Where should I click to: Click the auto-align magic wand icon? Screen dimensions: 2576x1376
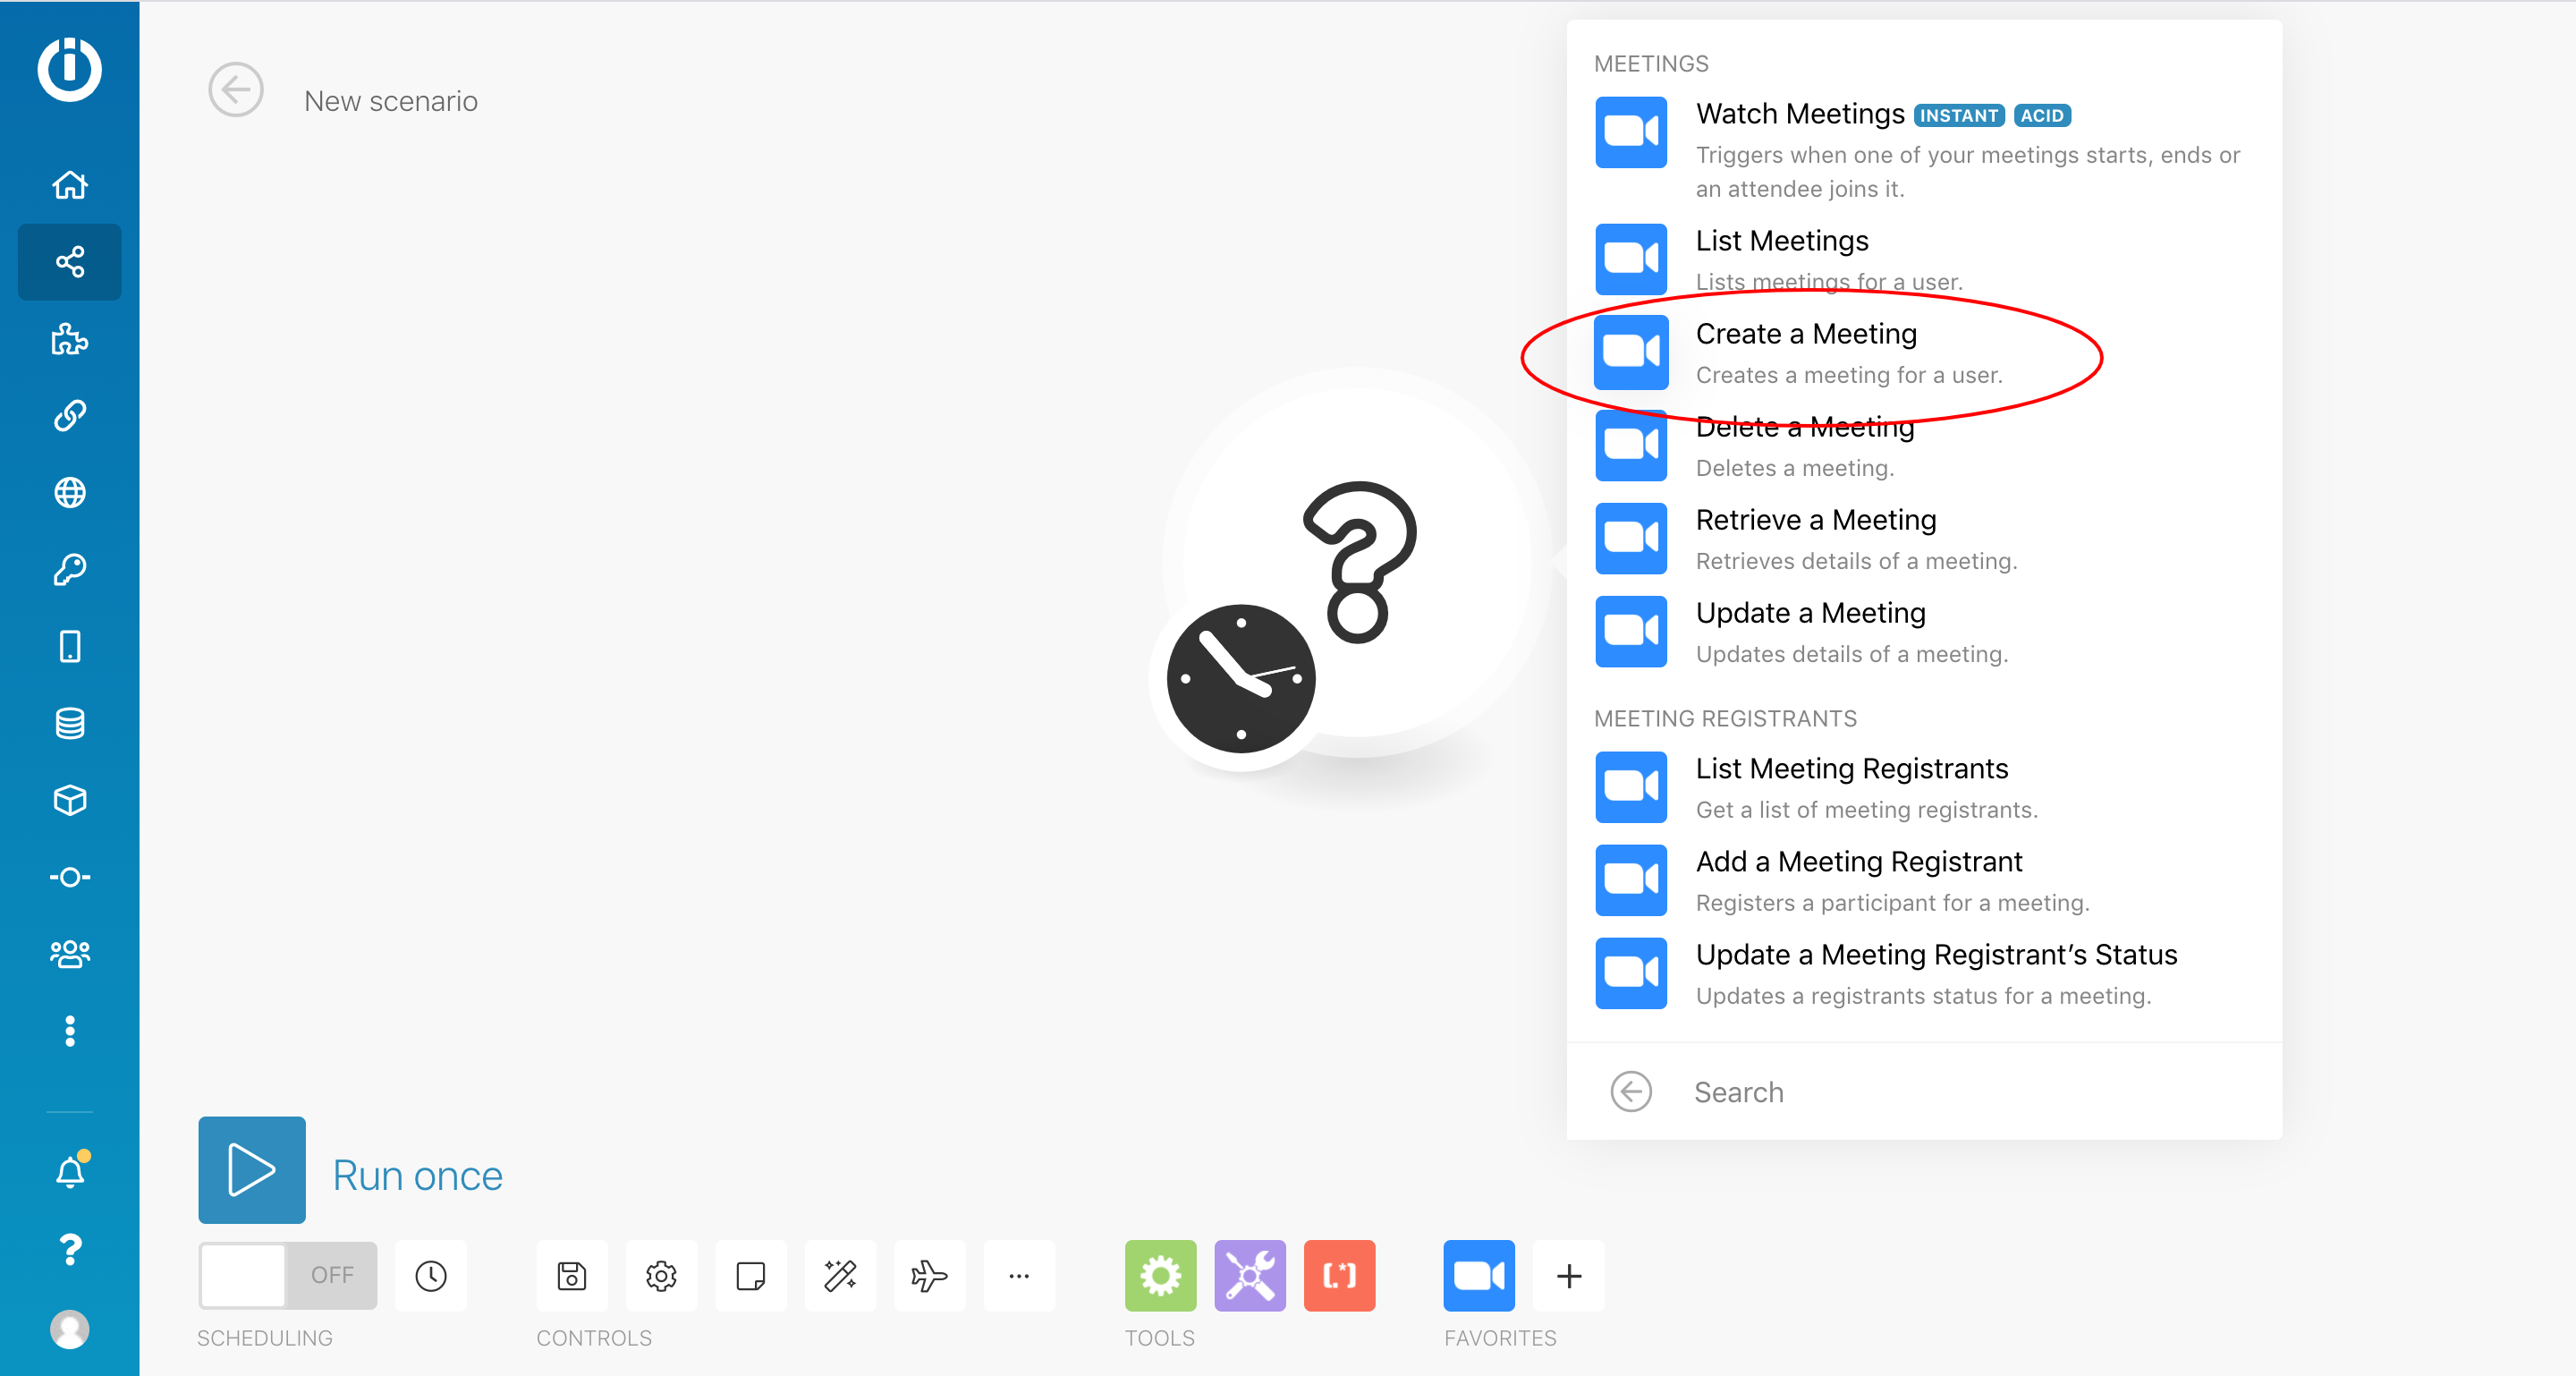840,1275
